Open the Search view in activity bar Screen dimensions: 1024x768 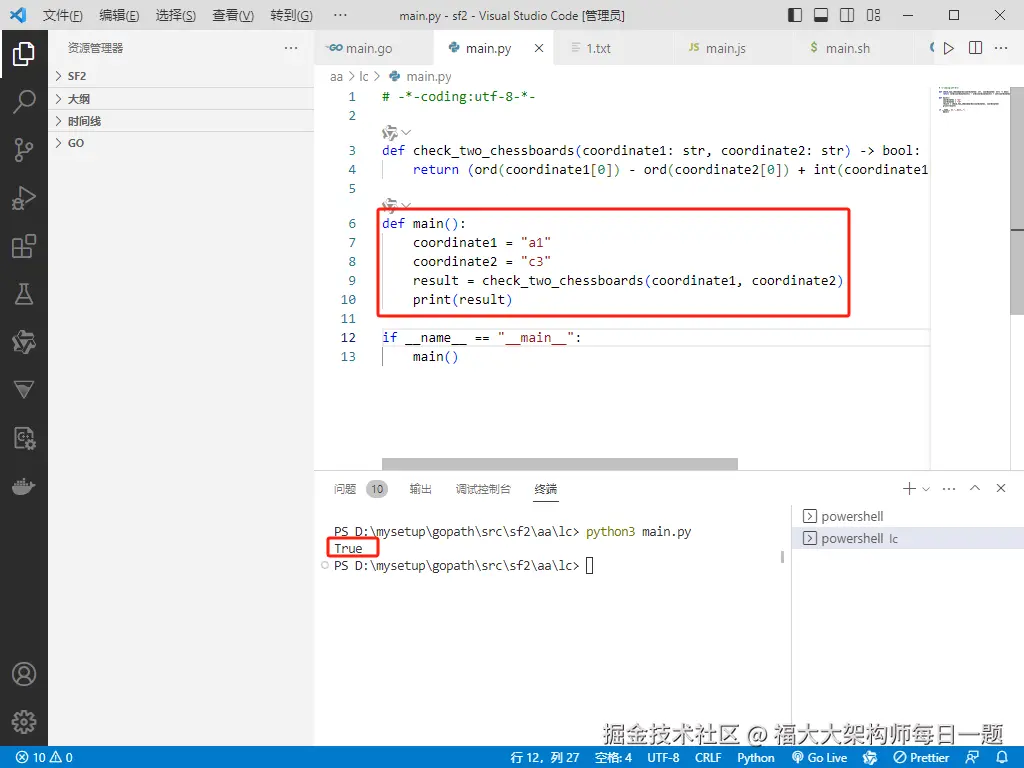click(24, 101)
